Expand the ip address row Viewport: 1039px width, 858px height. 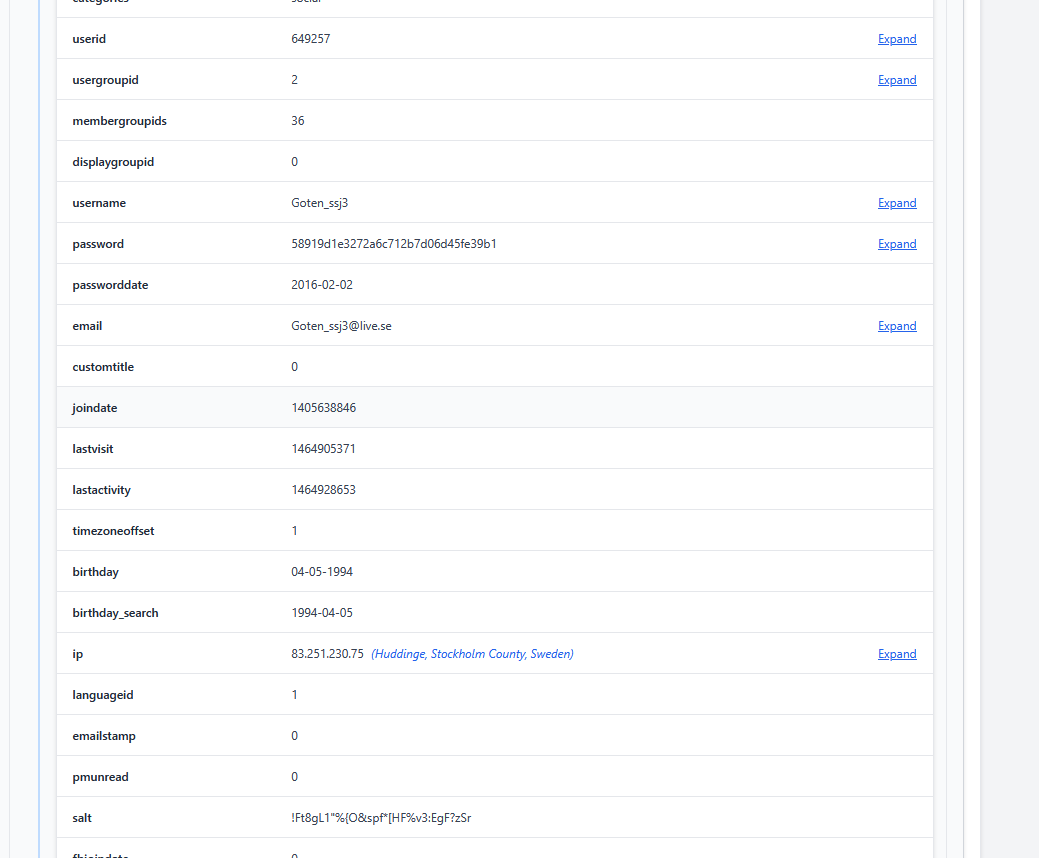coord(896,654)
